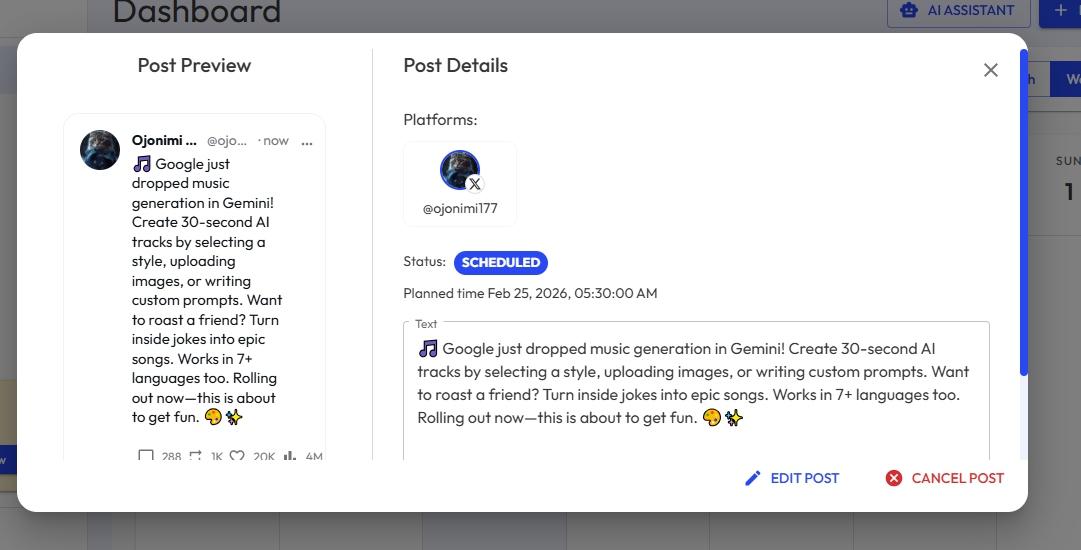This screenshot has width=1081, height=550.
Task: Click the SCHEDULED status chip
Action: coord(501,263)
